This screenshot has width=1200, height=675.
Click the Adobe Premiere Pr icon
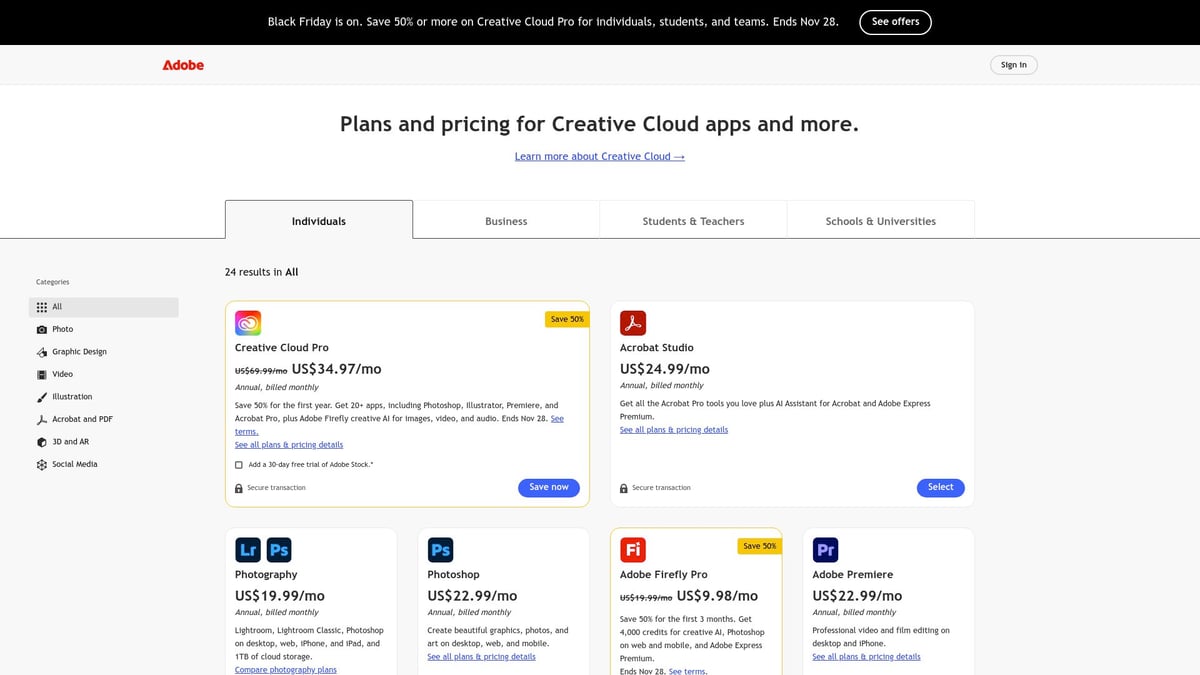pyautogui.click(x=825, y=549)
